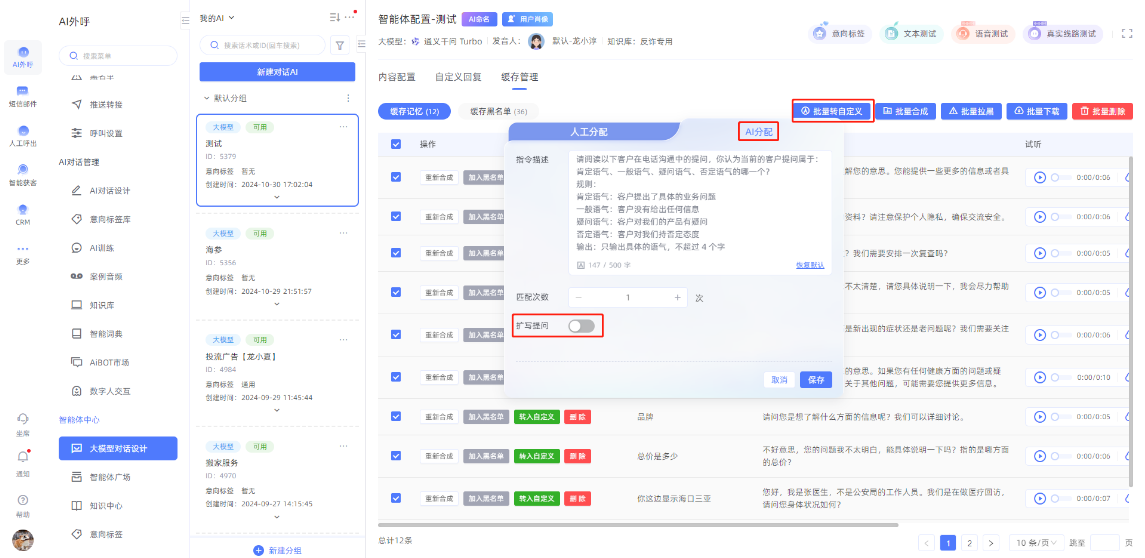The image size is (1145, 558).
Task: Switch to the 内容配置 tab
Action: click(x=397, y=77)
